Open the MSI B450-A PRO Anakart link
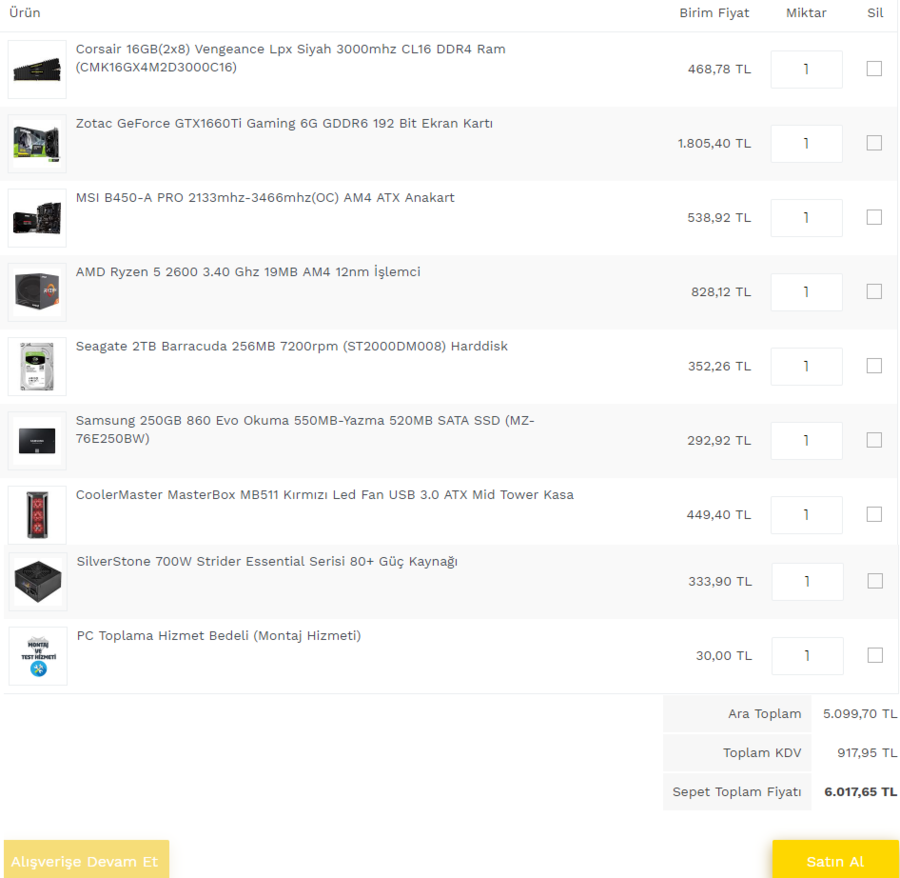 (x=265, y=198)
